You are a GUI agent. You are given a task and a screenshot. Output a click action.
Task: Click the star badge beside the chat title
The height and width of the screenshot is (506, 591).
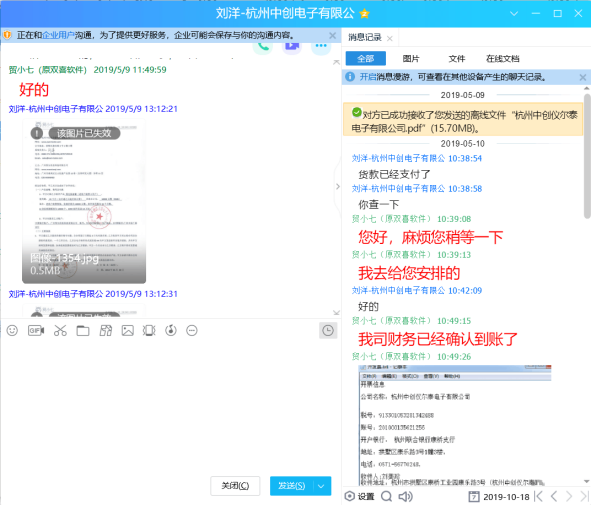(x=364, y=14)
